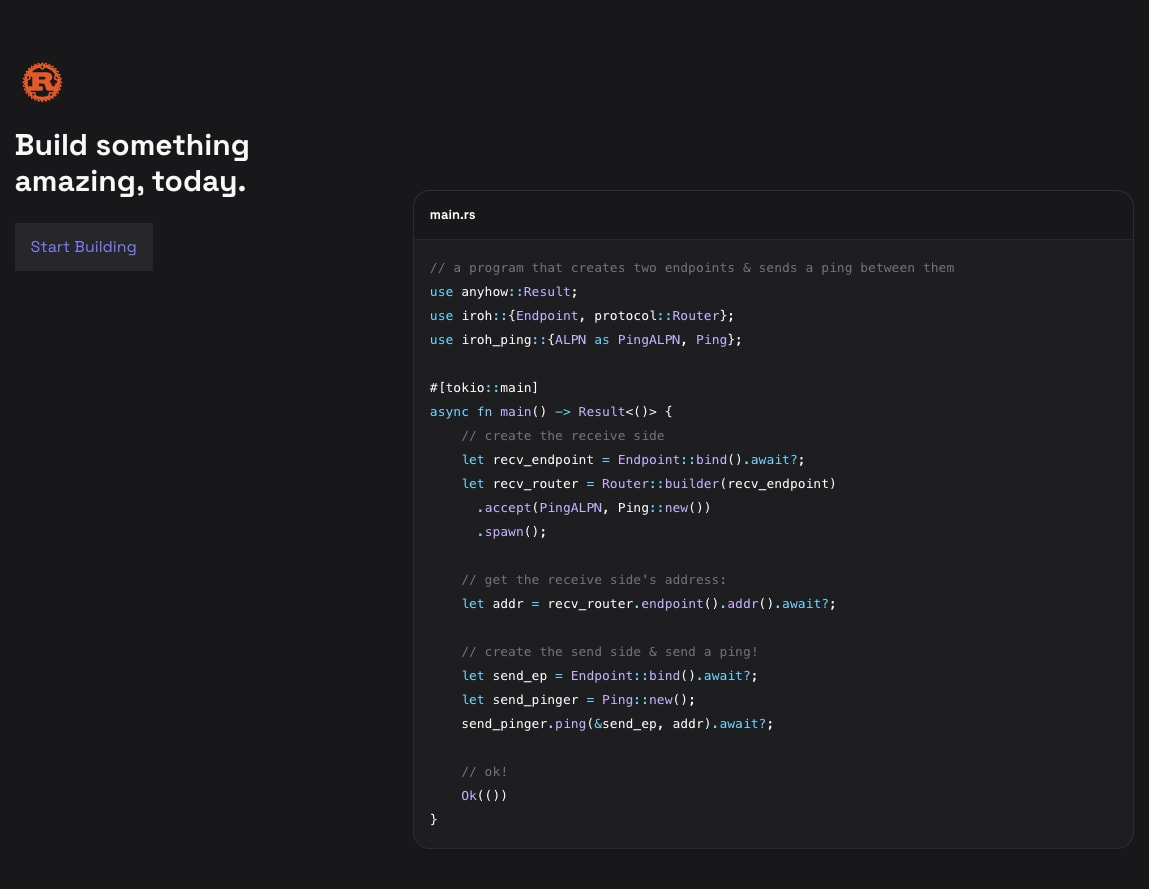Click the line importing iroh Endpoint and Router
The image size is (1149, 889).
tap(582, 316)
